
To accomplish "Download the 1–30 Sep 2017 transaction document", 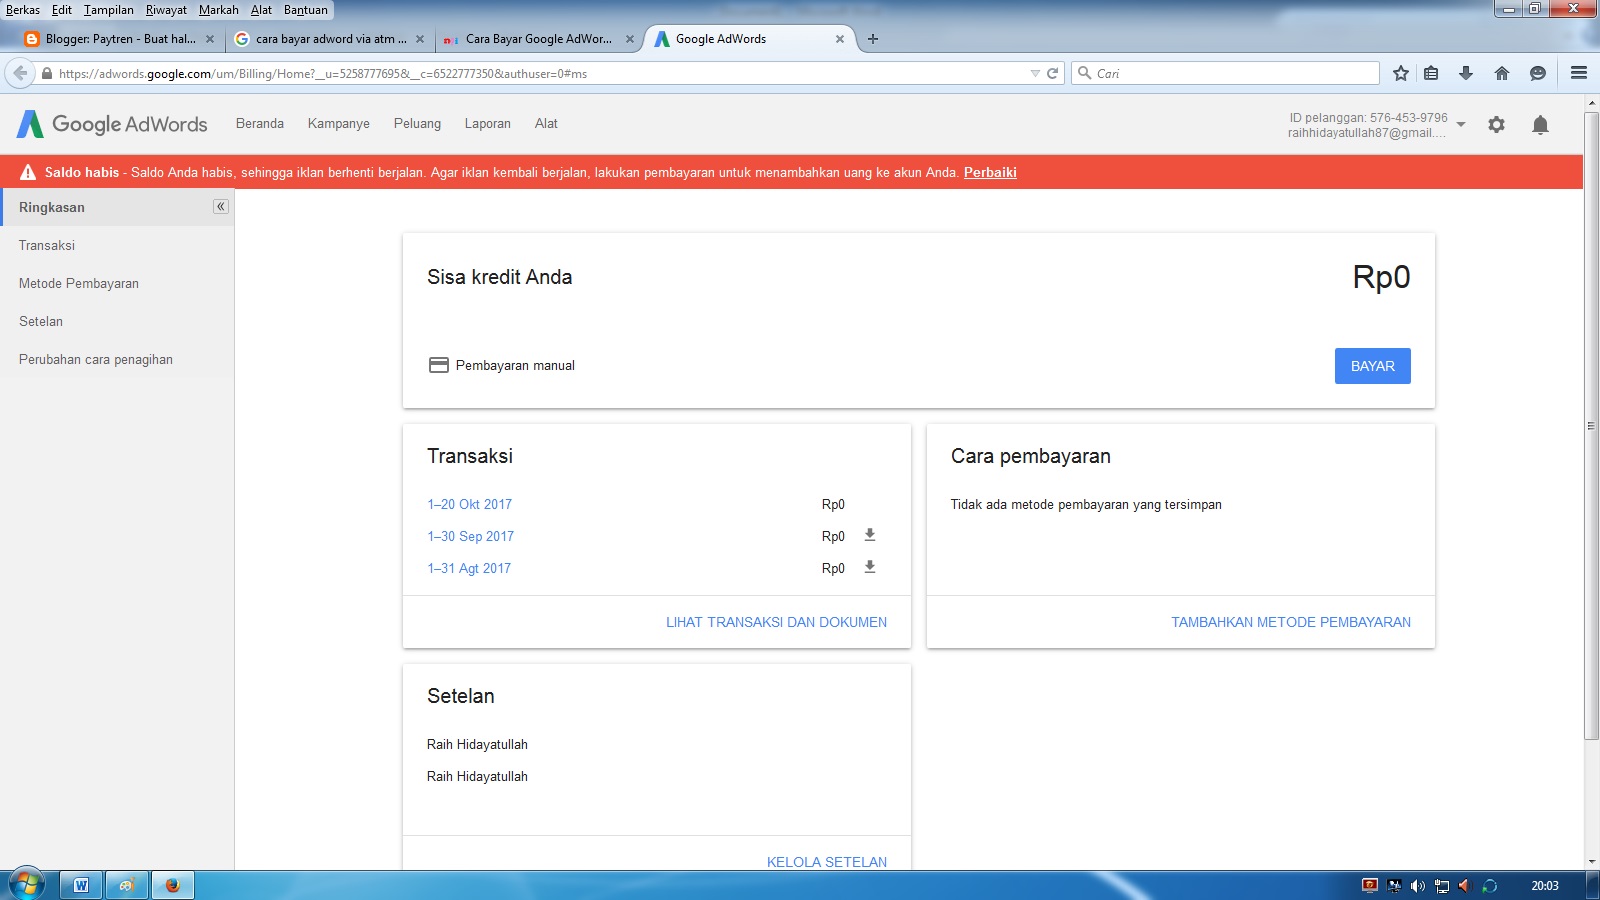I will coord(870,535).
